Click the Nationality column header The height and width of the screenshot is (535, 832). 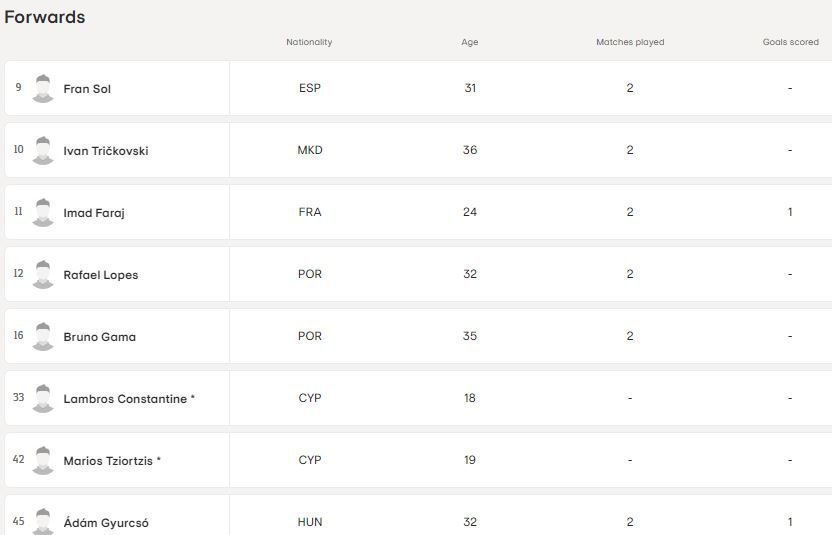click(x=309, y=42)
